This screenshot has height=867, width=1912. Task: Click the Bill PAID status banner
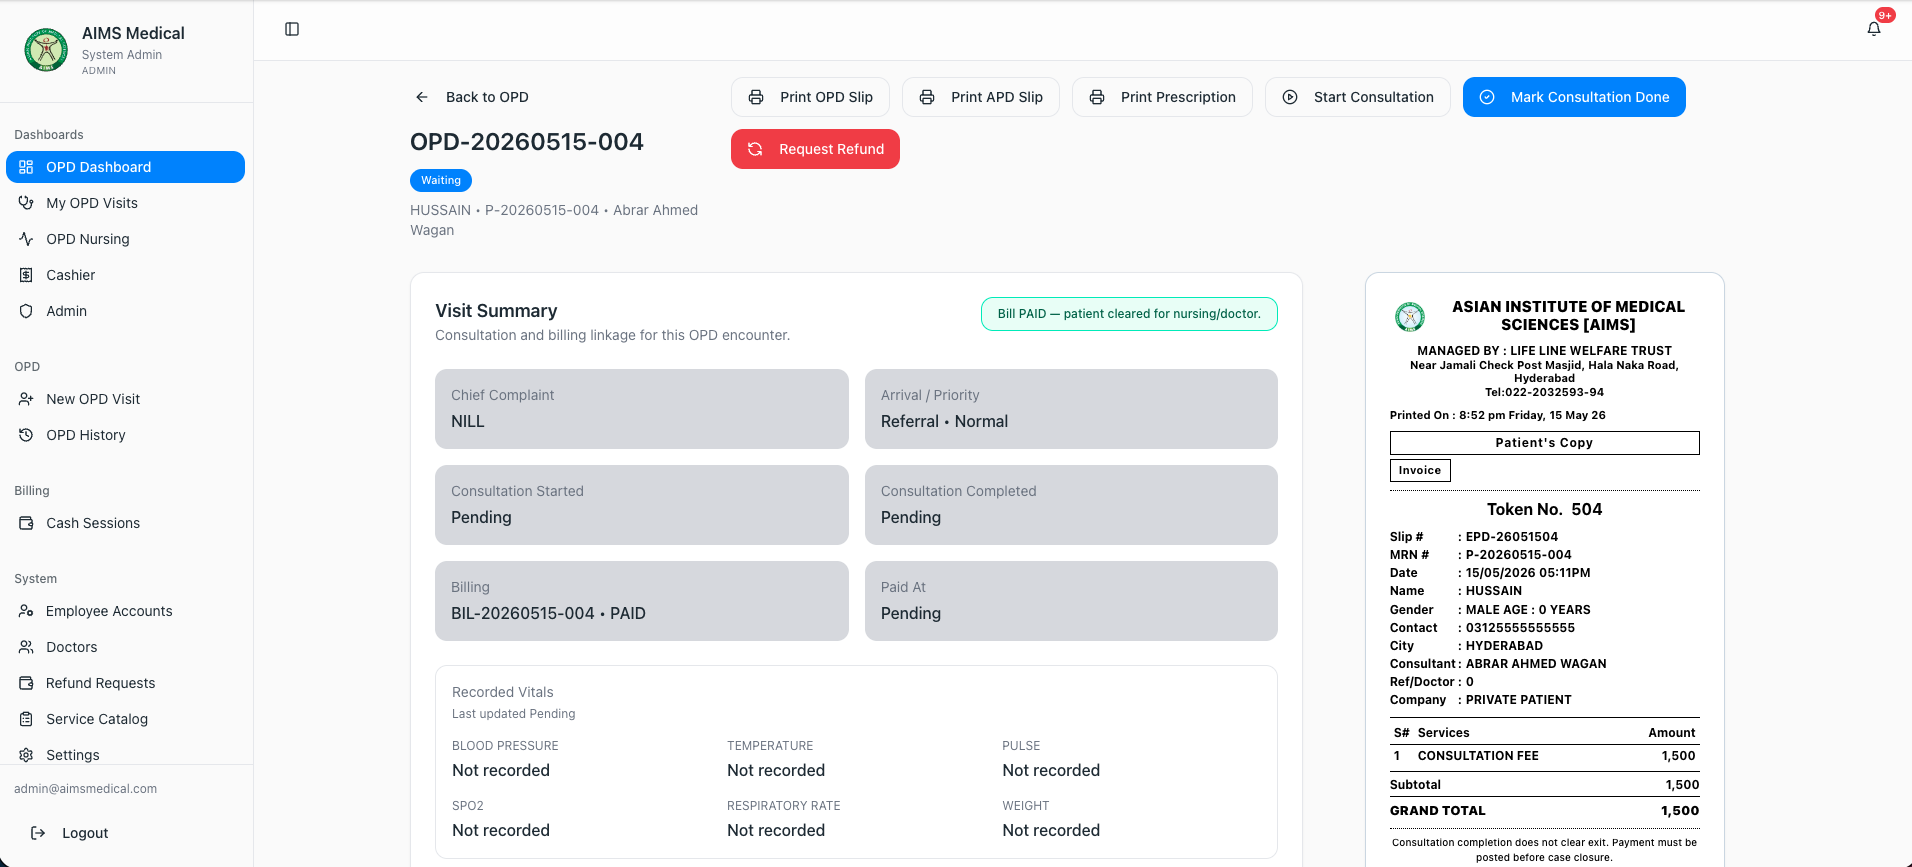click(1129, 314)
